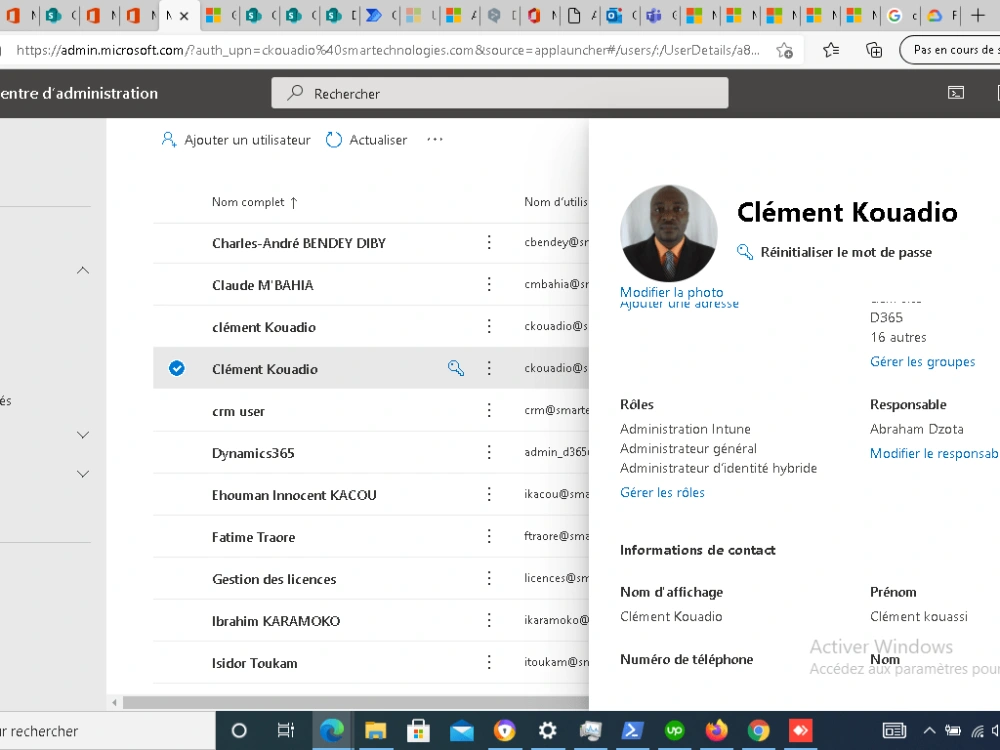Open the Gérer les rôles link
The image size is (1000, 750).
tap(662, 492)
